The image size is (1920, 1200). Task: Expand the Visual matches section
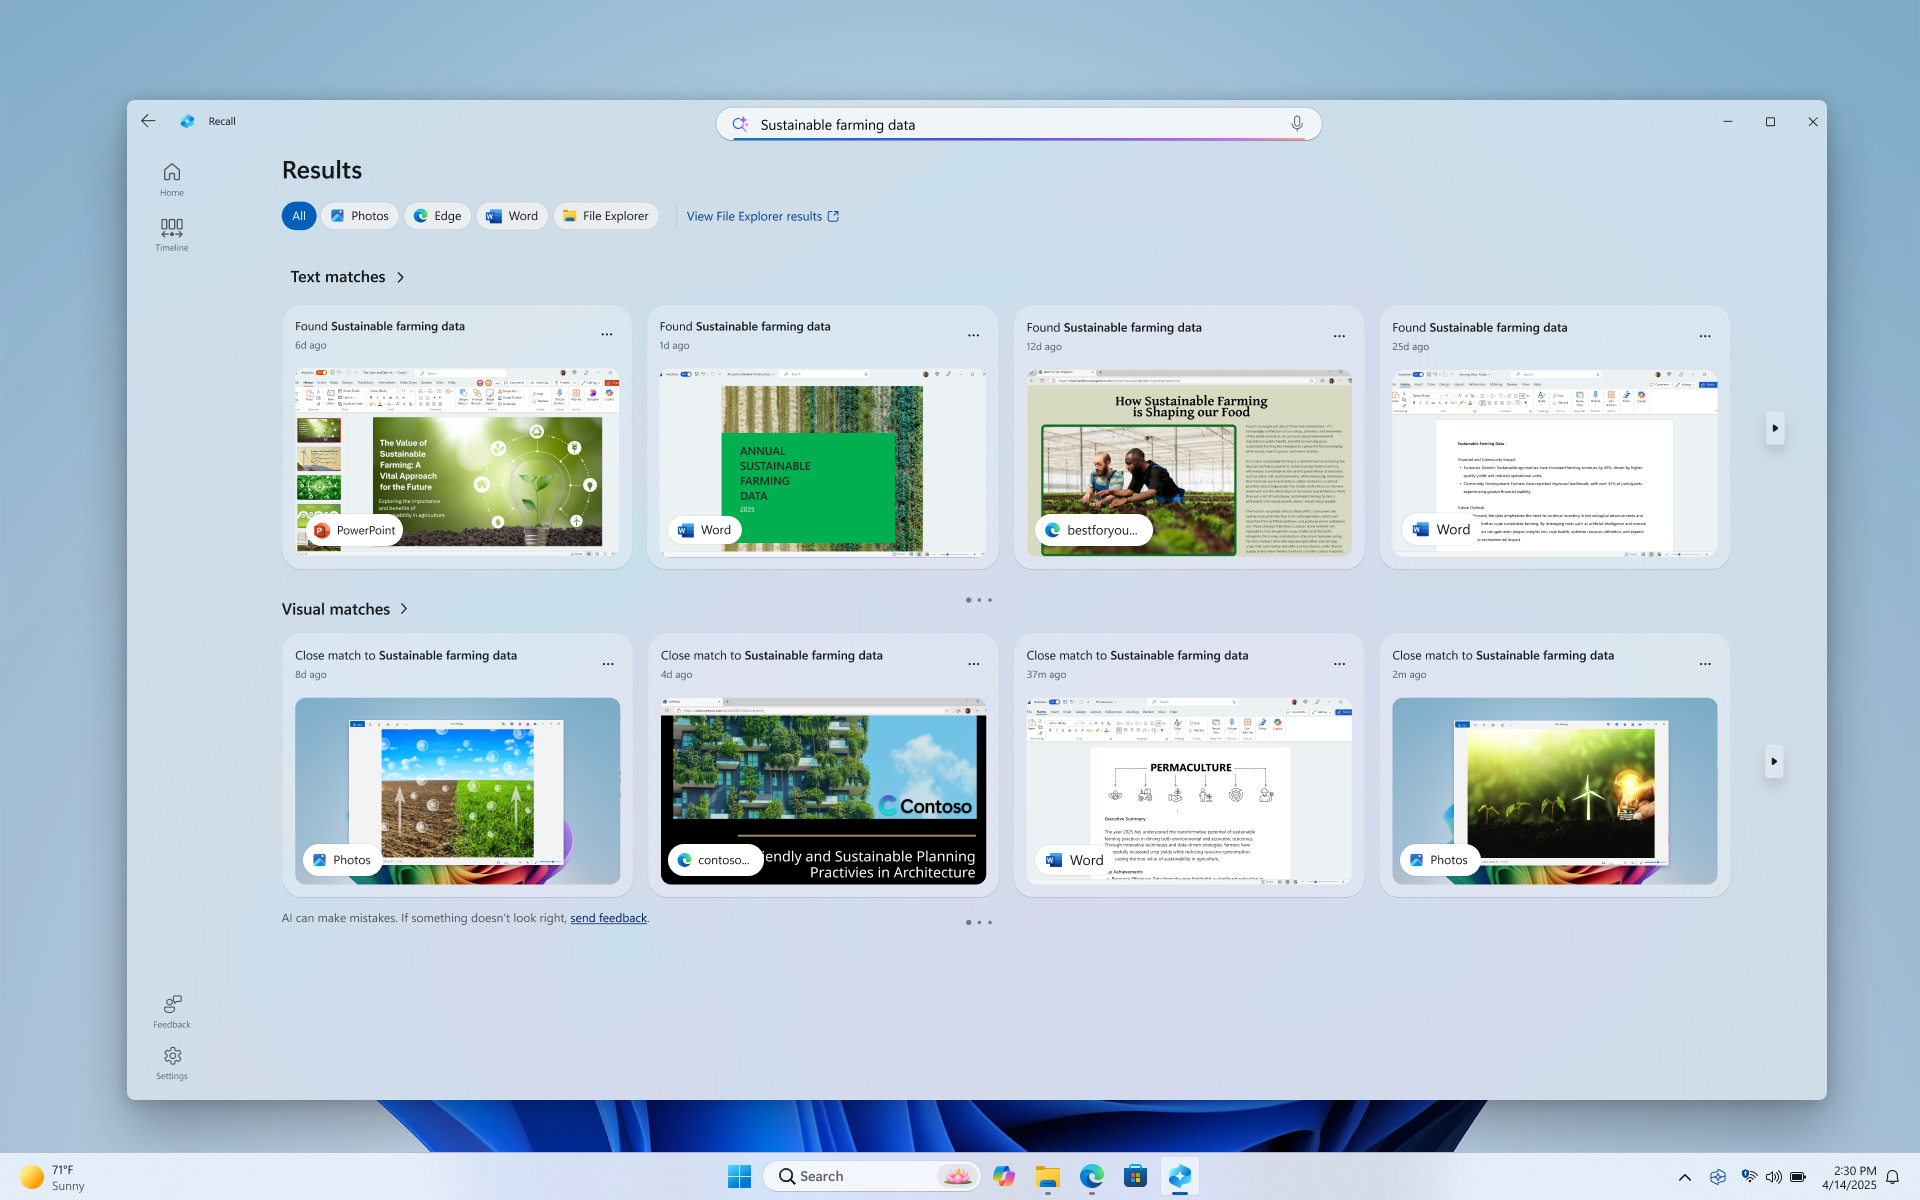[x=404, y=608]
